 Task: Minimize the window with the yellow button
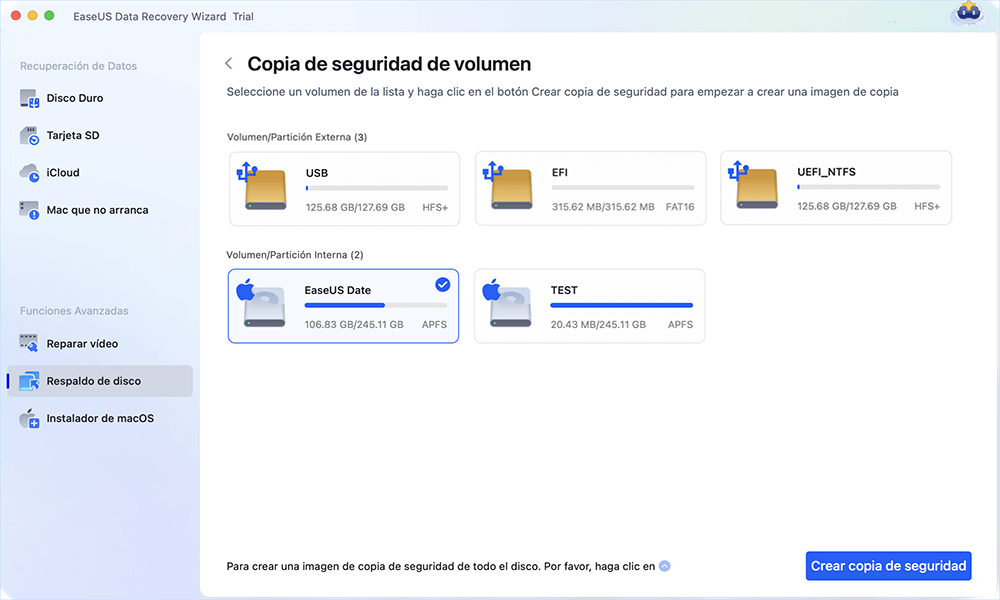33,16
